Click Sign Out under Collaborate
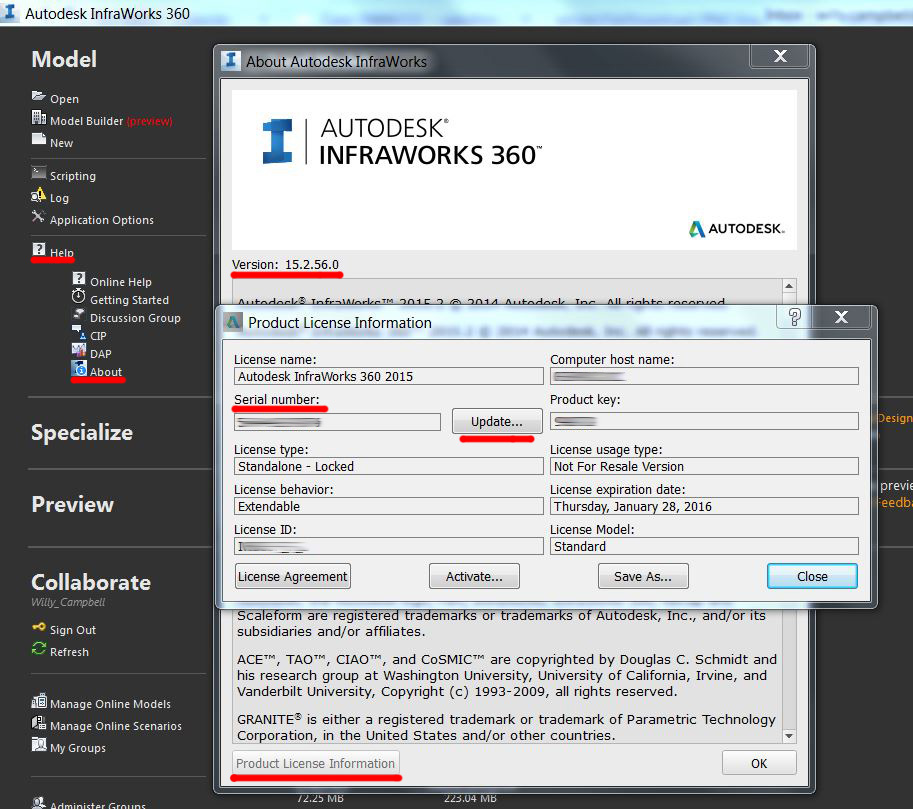The width and height of the screenshot is (913, 809). coord(73,630)
